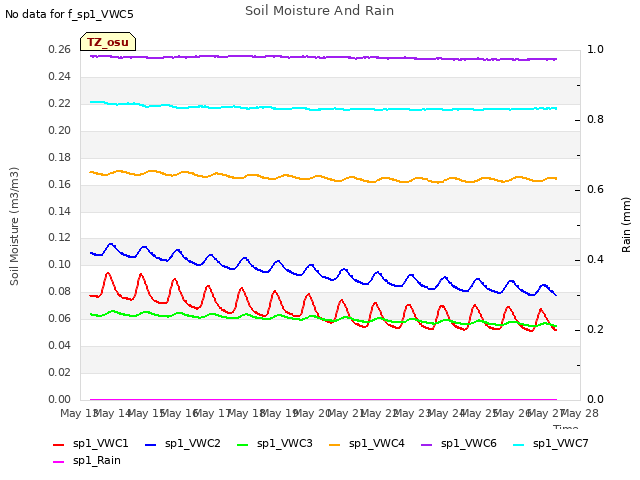Click the sp1_VWC4 legend label
640x480 pixels.
[377, 443]
